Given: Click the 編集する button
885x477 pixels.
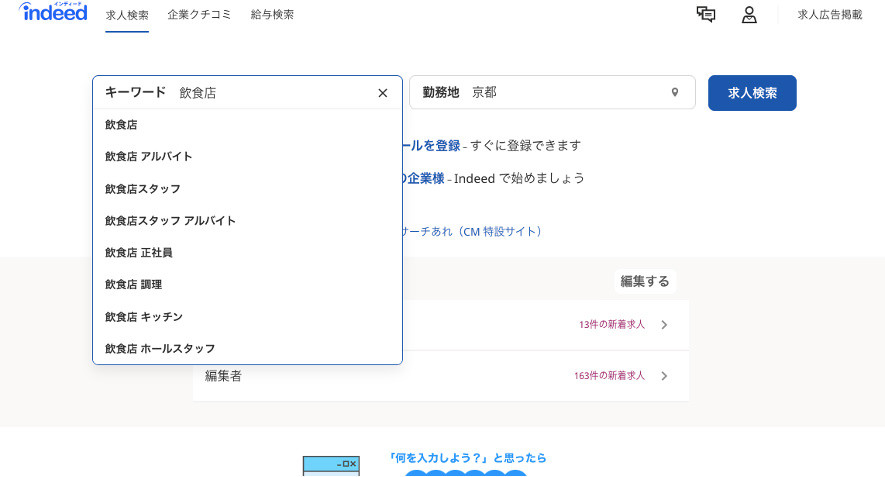Looking at the screenshot, I should coord(644,281).
